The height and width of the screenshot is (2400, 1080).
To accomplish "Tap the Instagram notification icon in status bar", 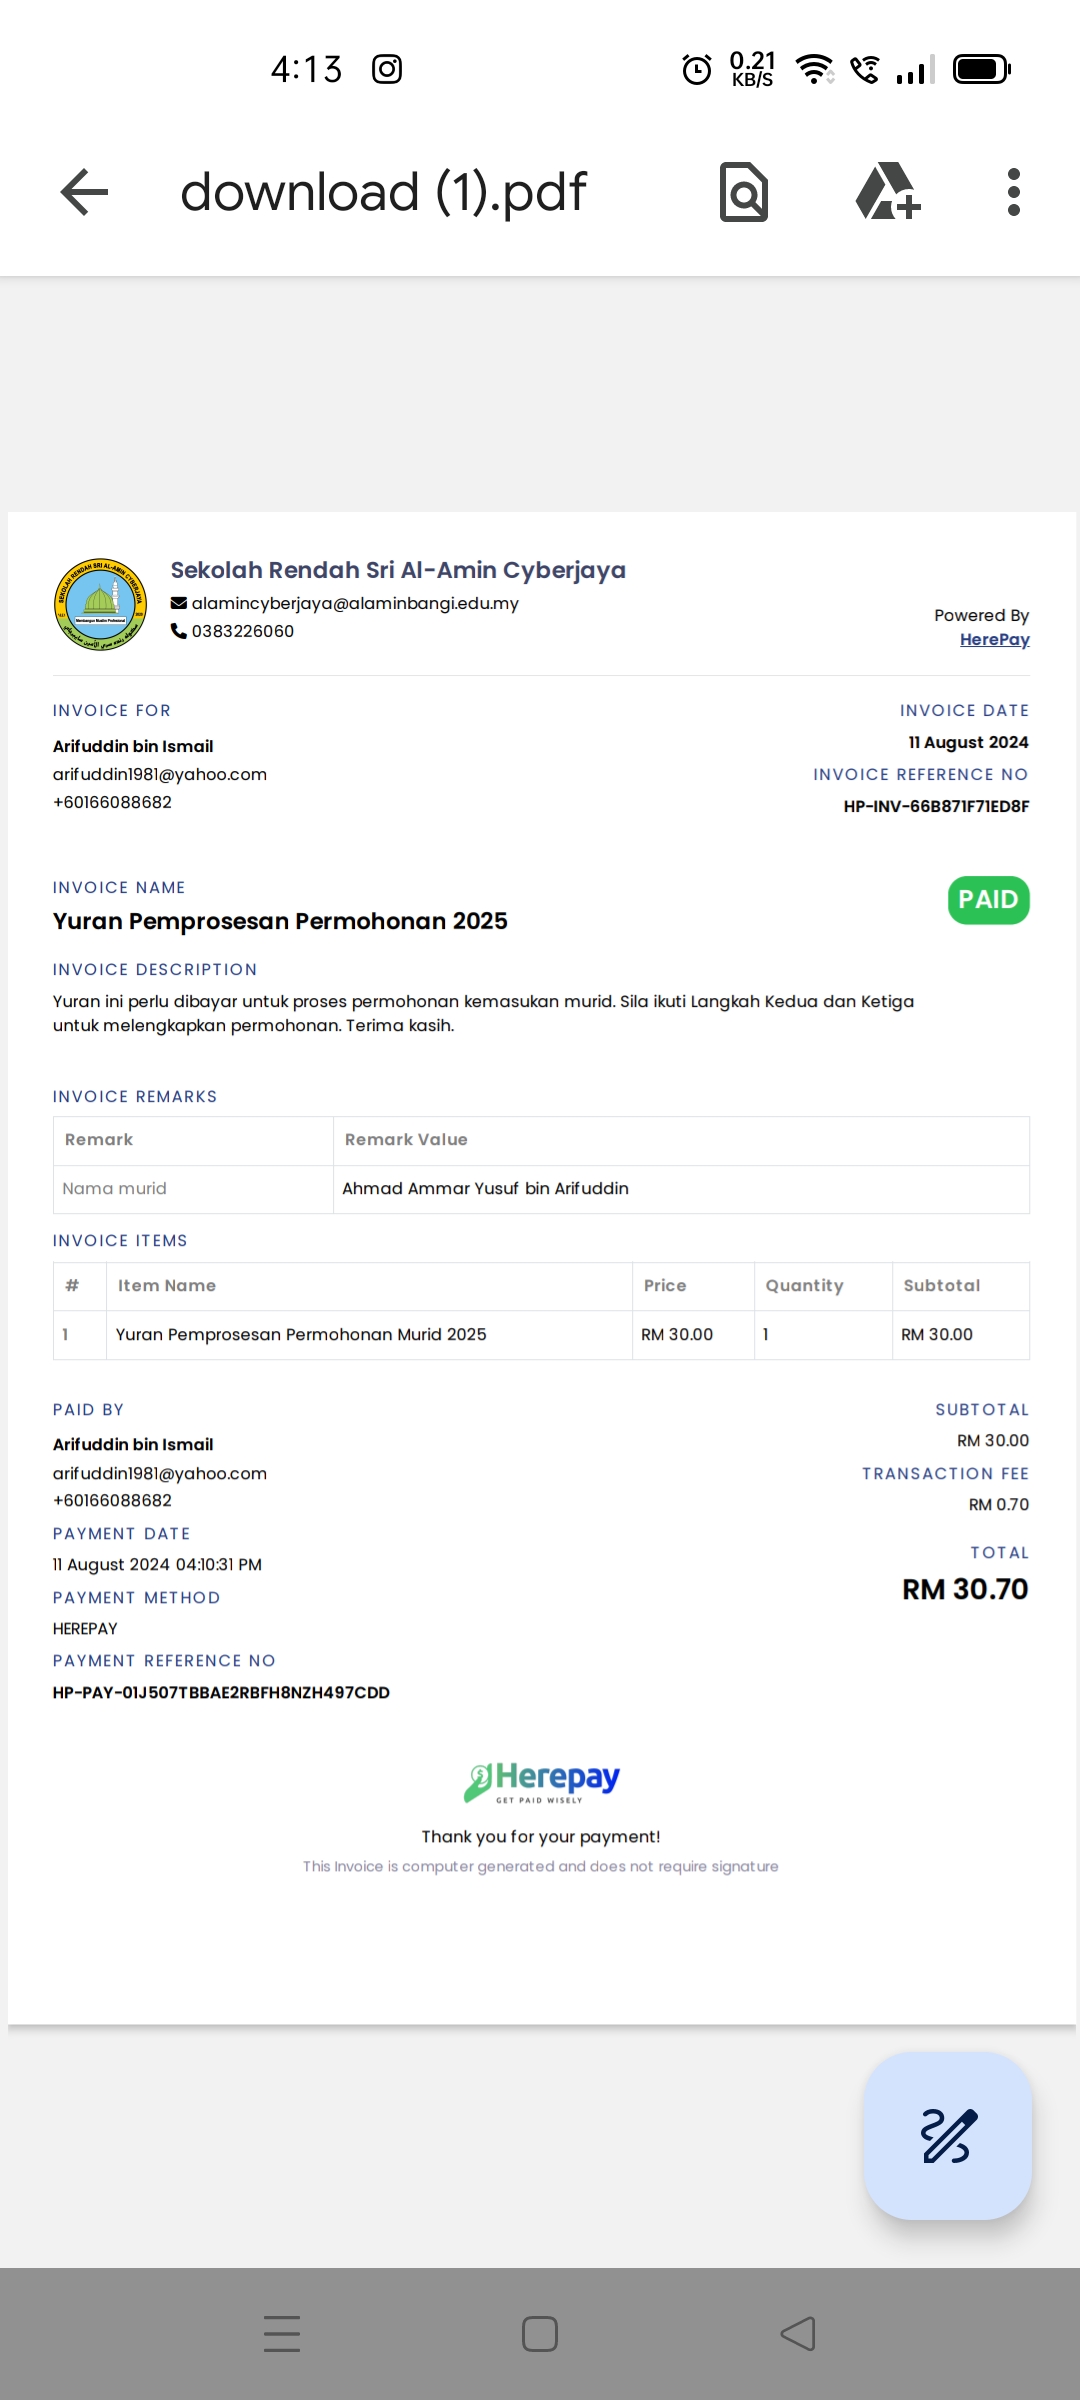I will point(387,69).
